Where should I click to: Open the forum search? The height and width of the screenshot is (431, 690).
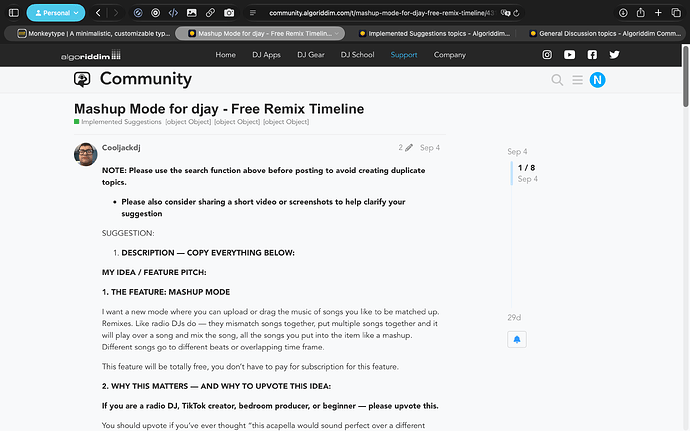point(557,80)
